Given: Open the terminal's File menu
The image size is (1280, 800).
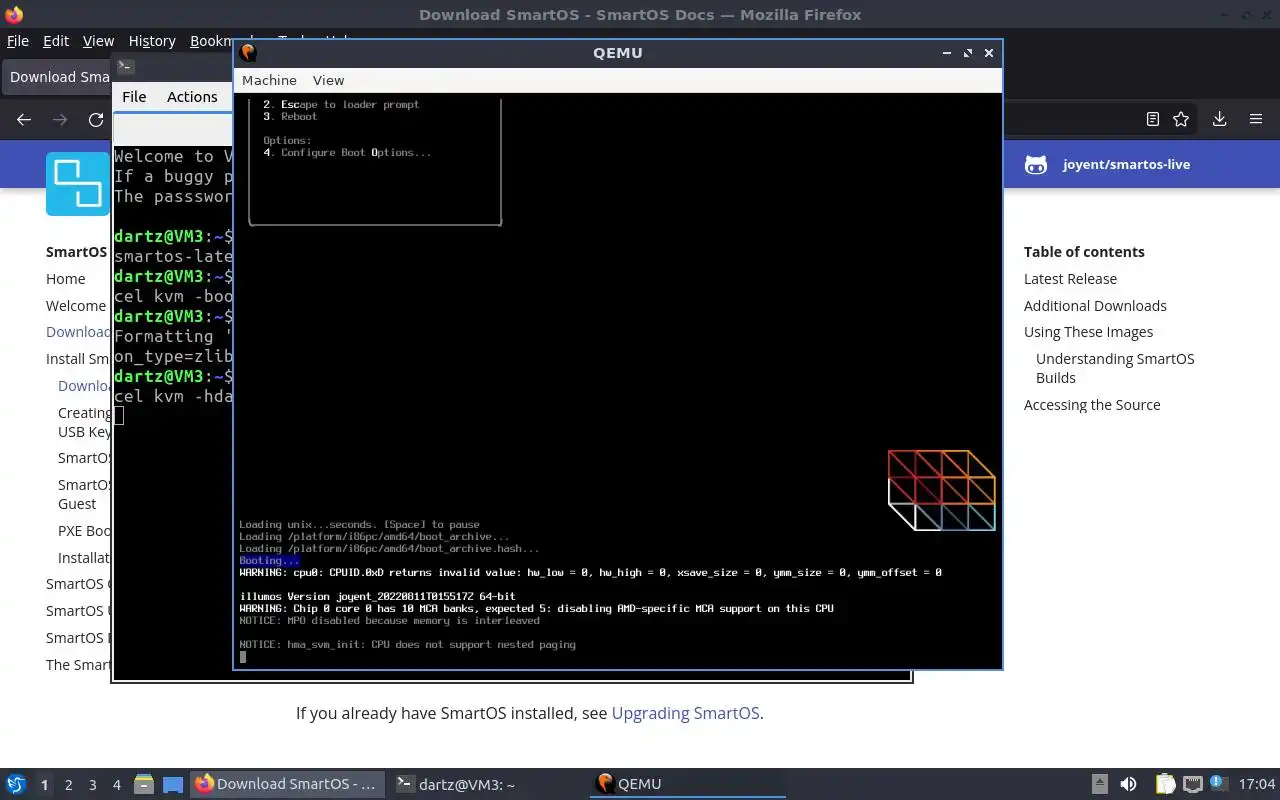Looking at the screenshot, I should click(x=134, y=97).
